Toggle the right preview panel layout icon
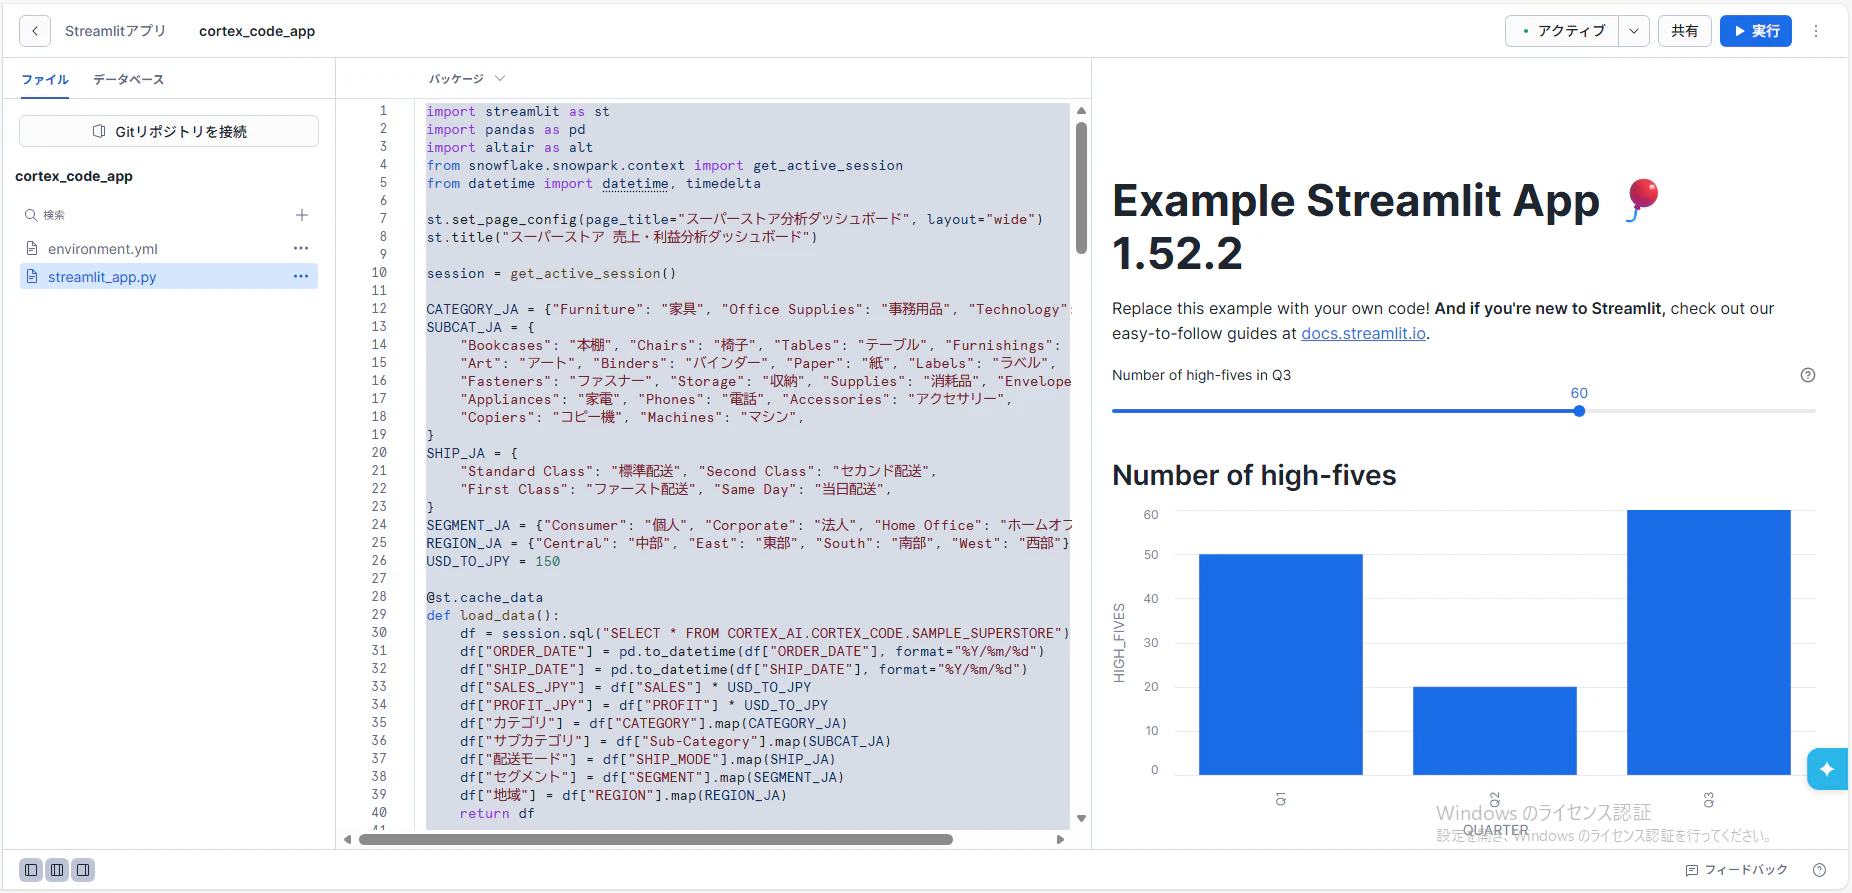This screenshot has height=893, width=1852. (x=83, y=870)
